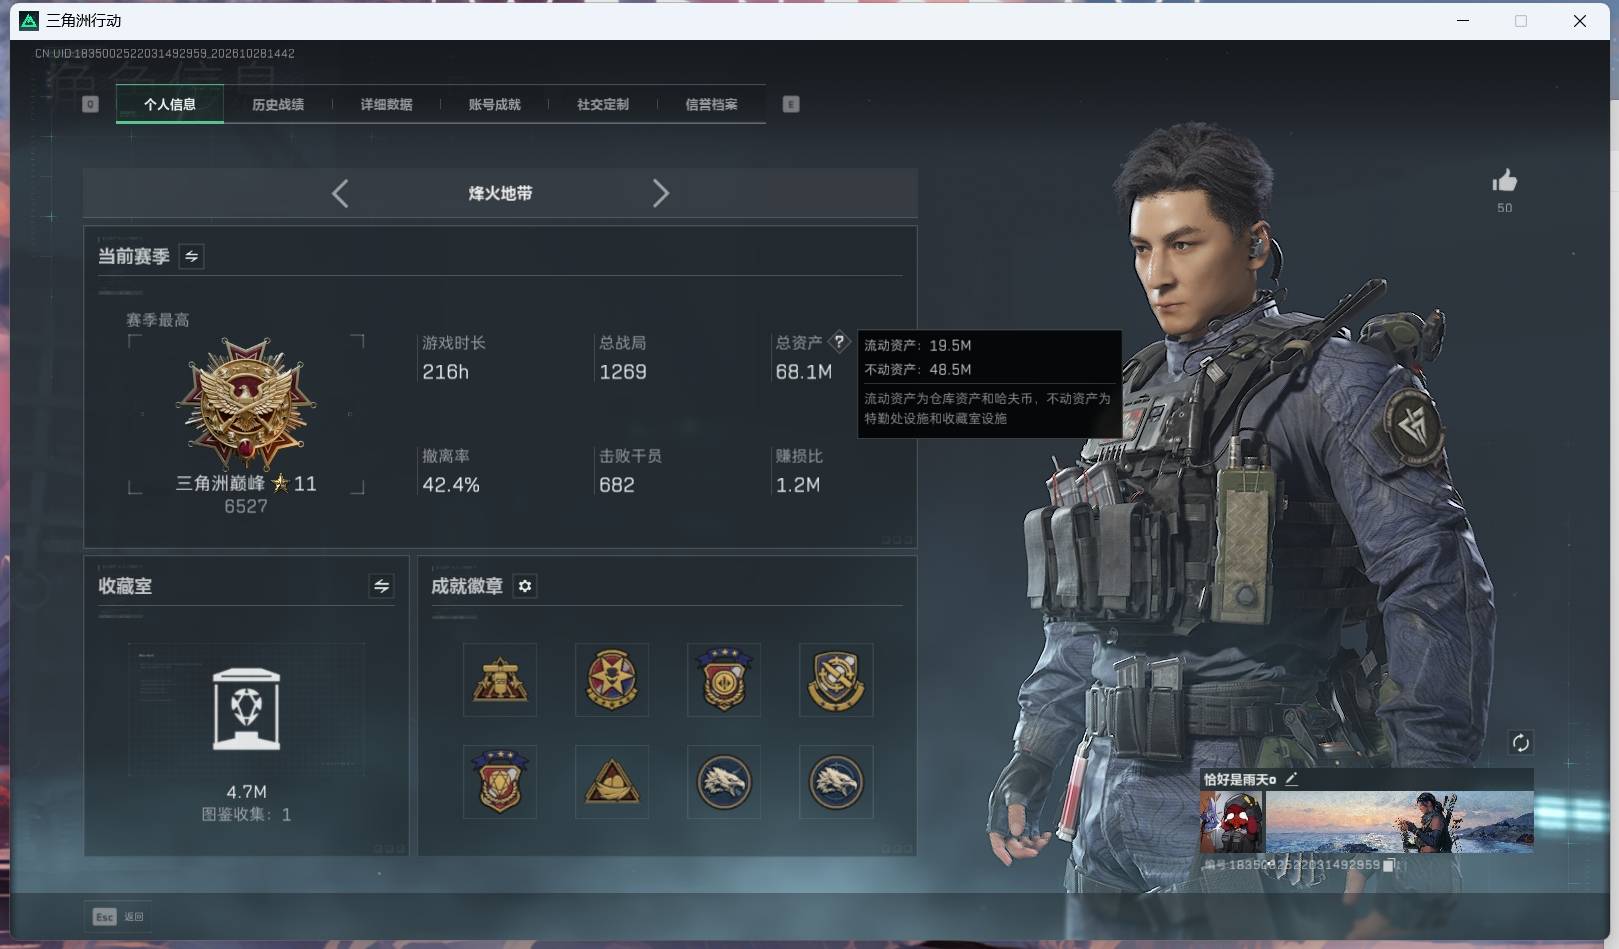Image resolution: width=1619 pixels, height=949 pixels.
Task: Click the Q key tab-switch icon
Action: (x=90, y=104)
